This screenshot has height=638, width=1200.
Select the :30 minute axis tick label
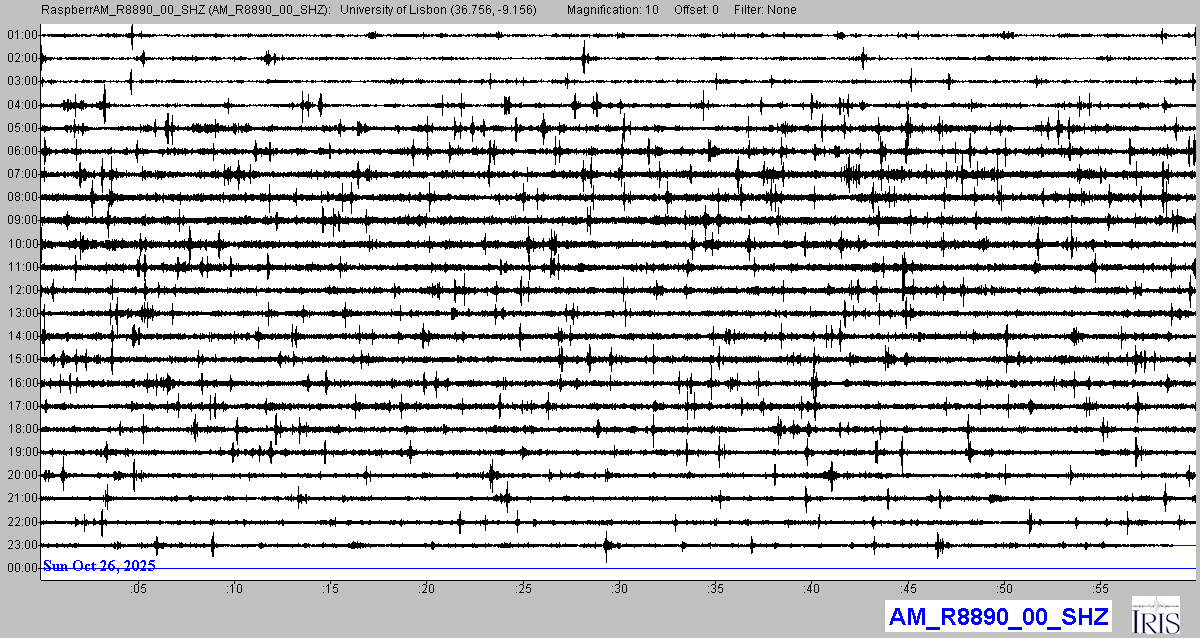(619, 589)
